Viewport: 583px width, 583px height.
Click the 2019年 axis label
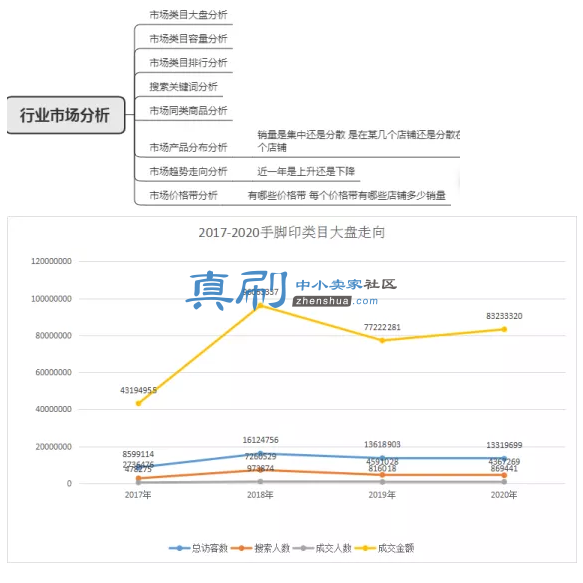coord(382,495)
